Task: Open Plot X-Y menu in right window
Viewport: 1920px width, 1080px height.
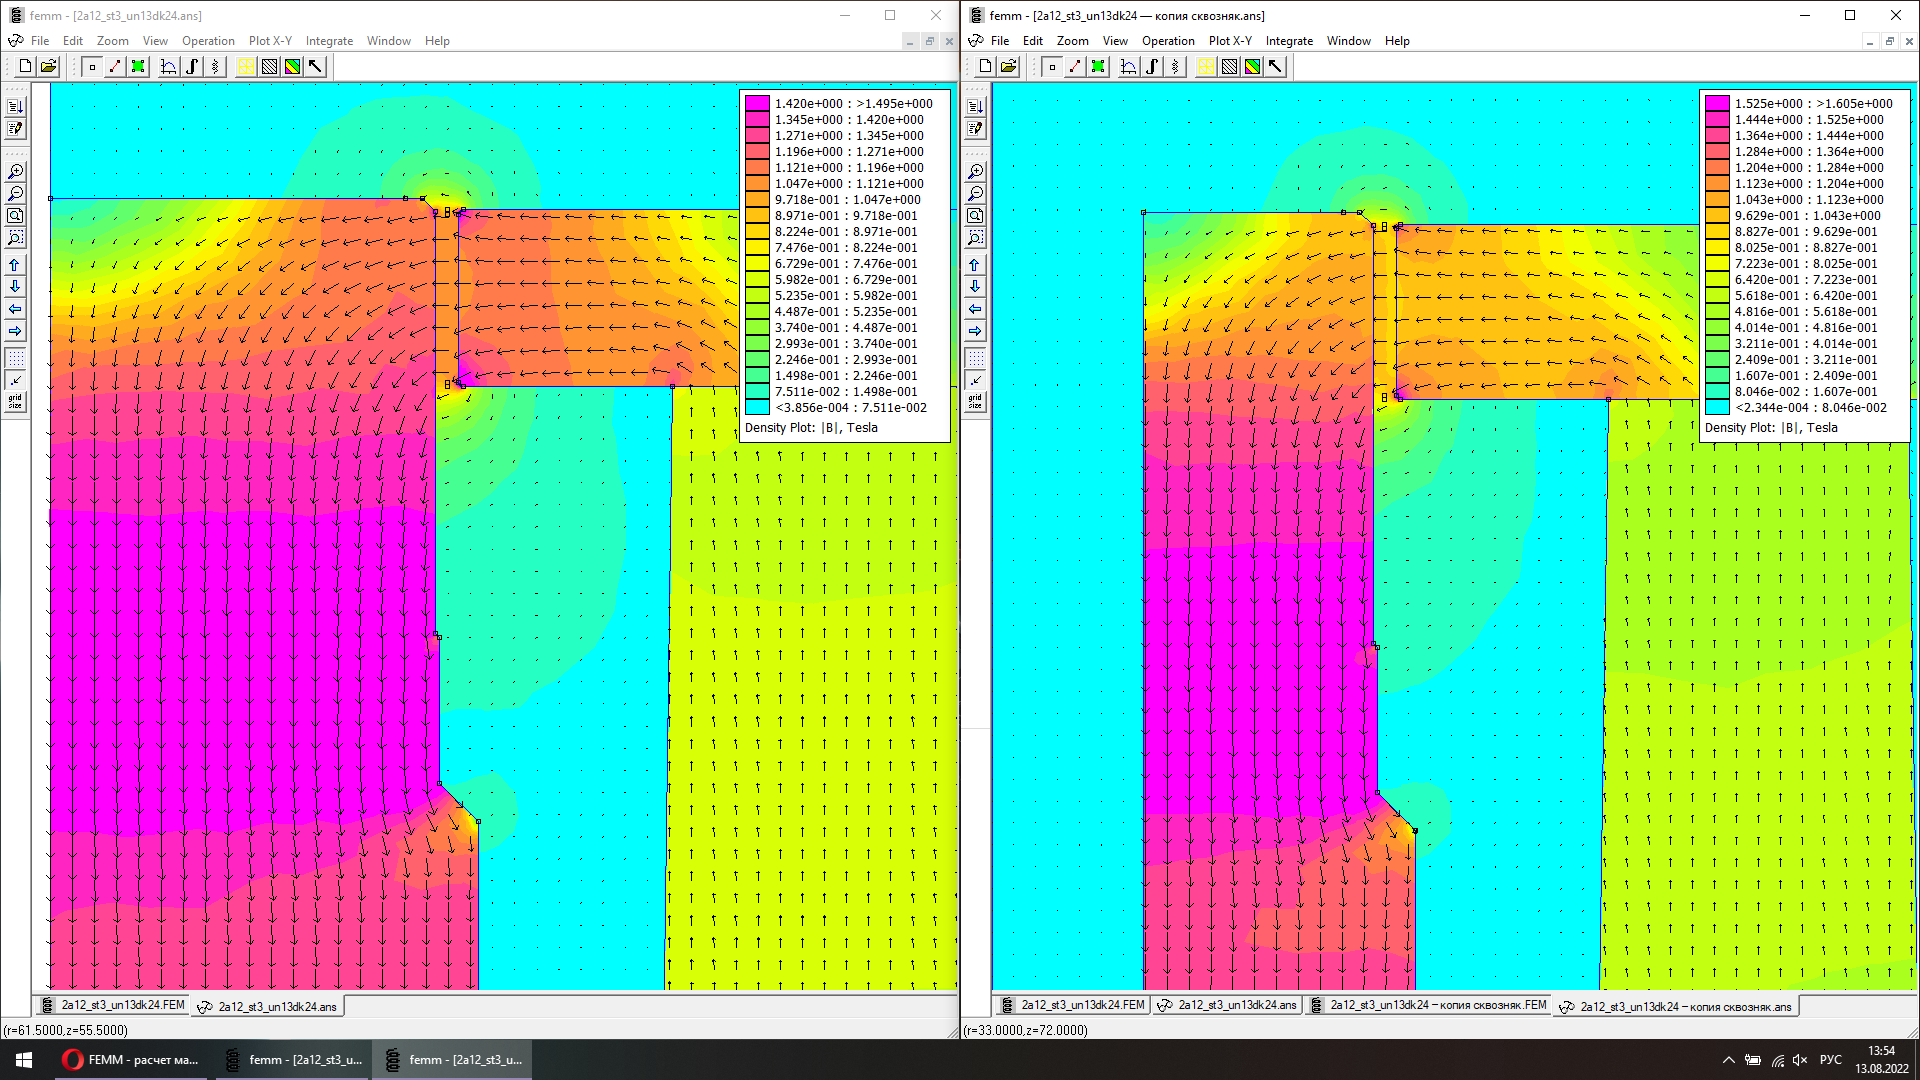Action: (1230, 41)
